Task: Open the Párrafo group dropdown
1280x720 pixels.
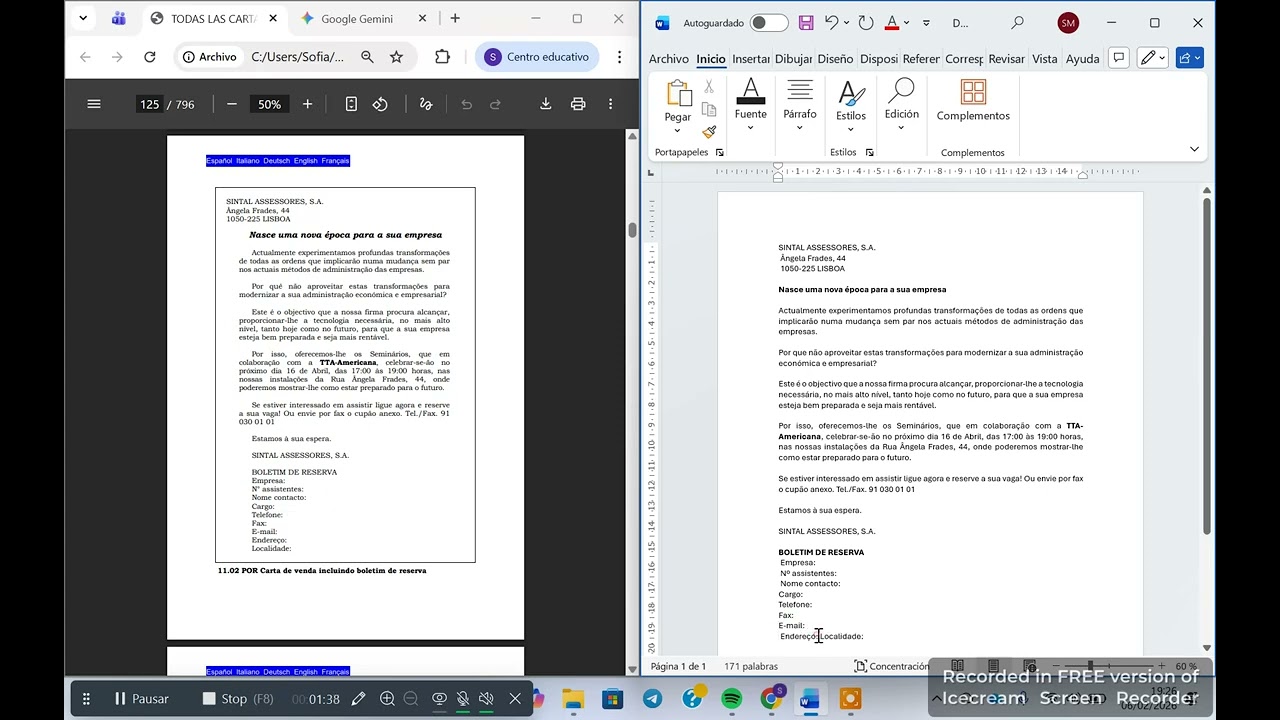Action: click(800, 104)
